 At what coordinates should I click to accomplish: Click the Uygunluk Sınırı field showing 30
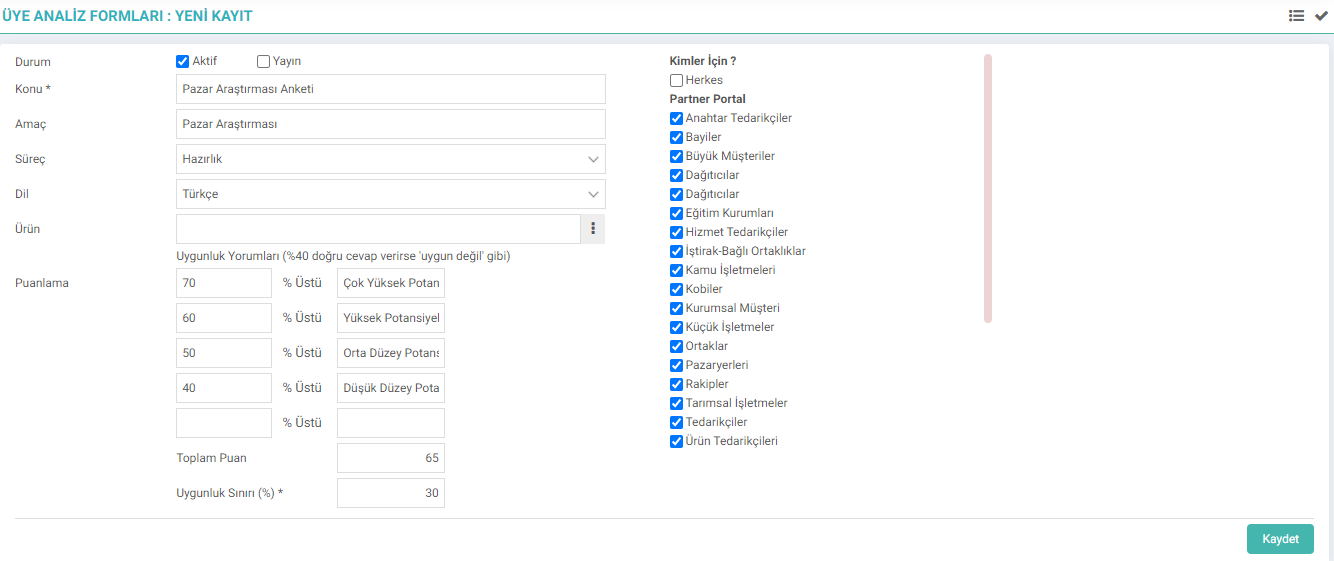coord(391,493)
